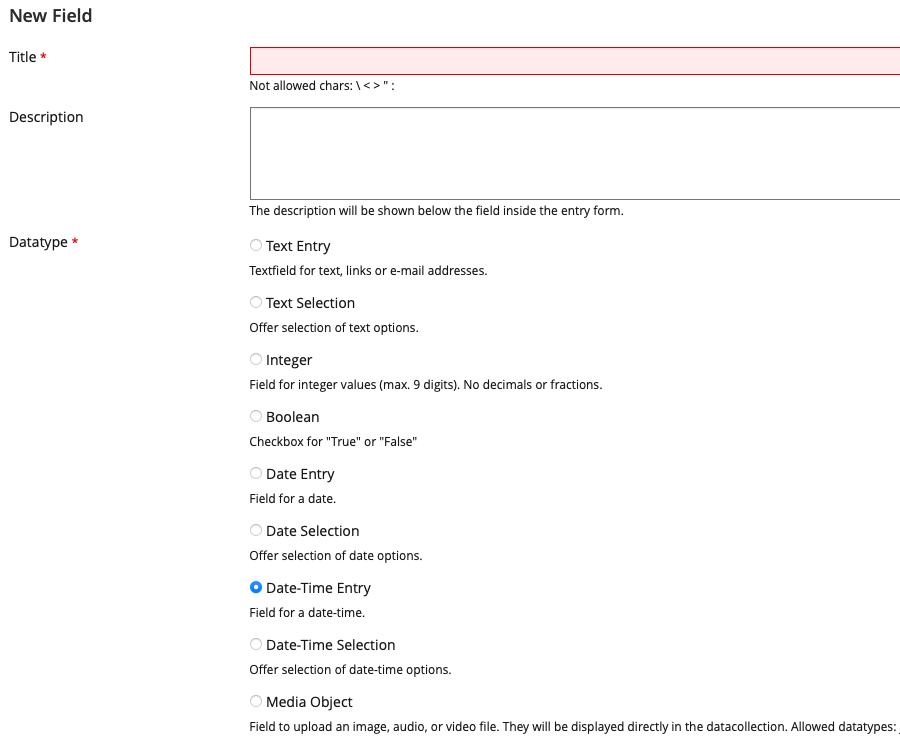Image resolution: width=900 pixels, height=745 pixels.
Task: Click the "Field for integer values" help text
Action: 425,384
